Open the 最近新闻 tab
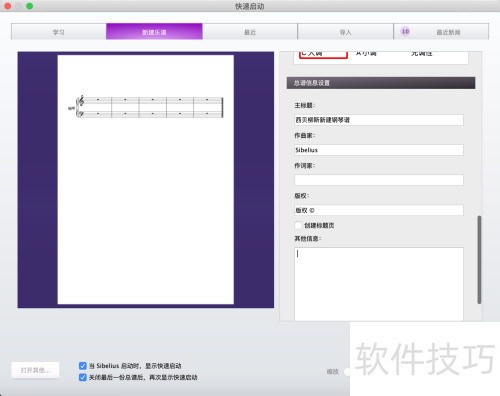The image size is (500, 396). 441,32
